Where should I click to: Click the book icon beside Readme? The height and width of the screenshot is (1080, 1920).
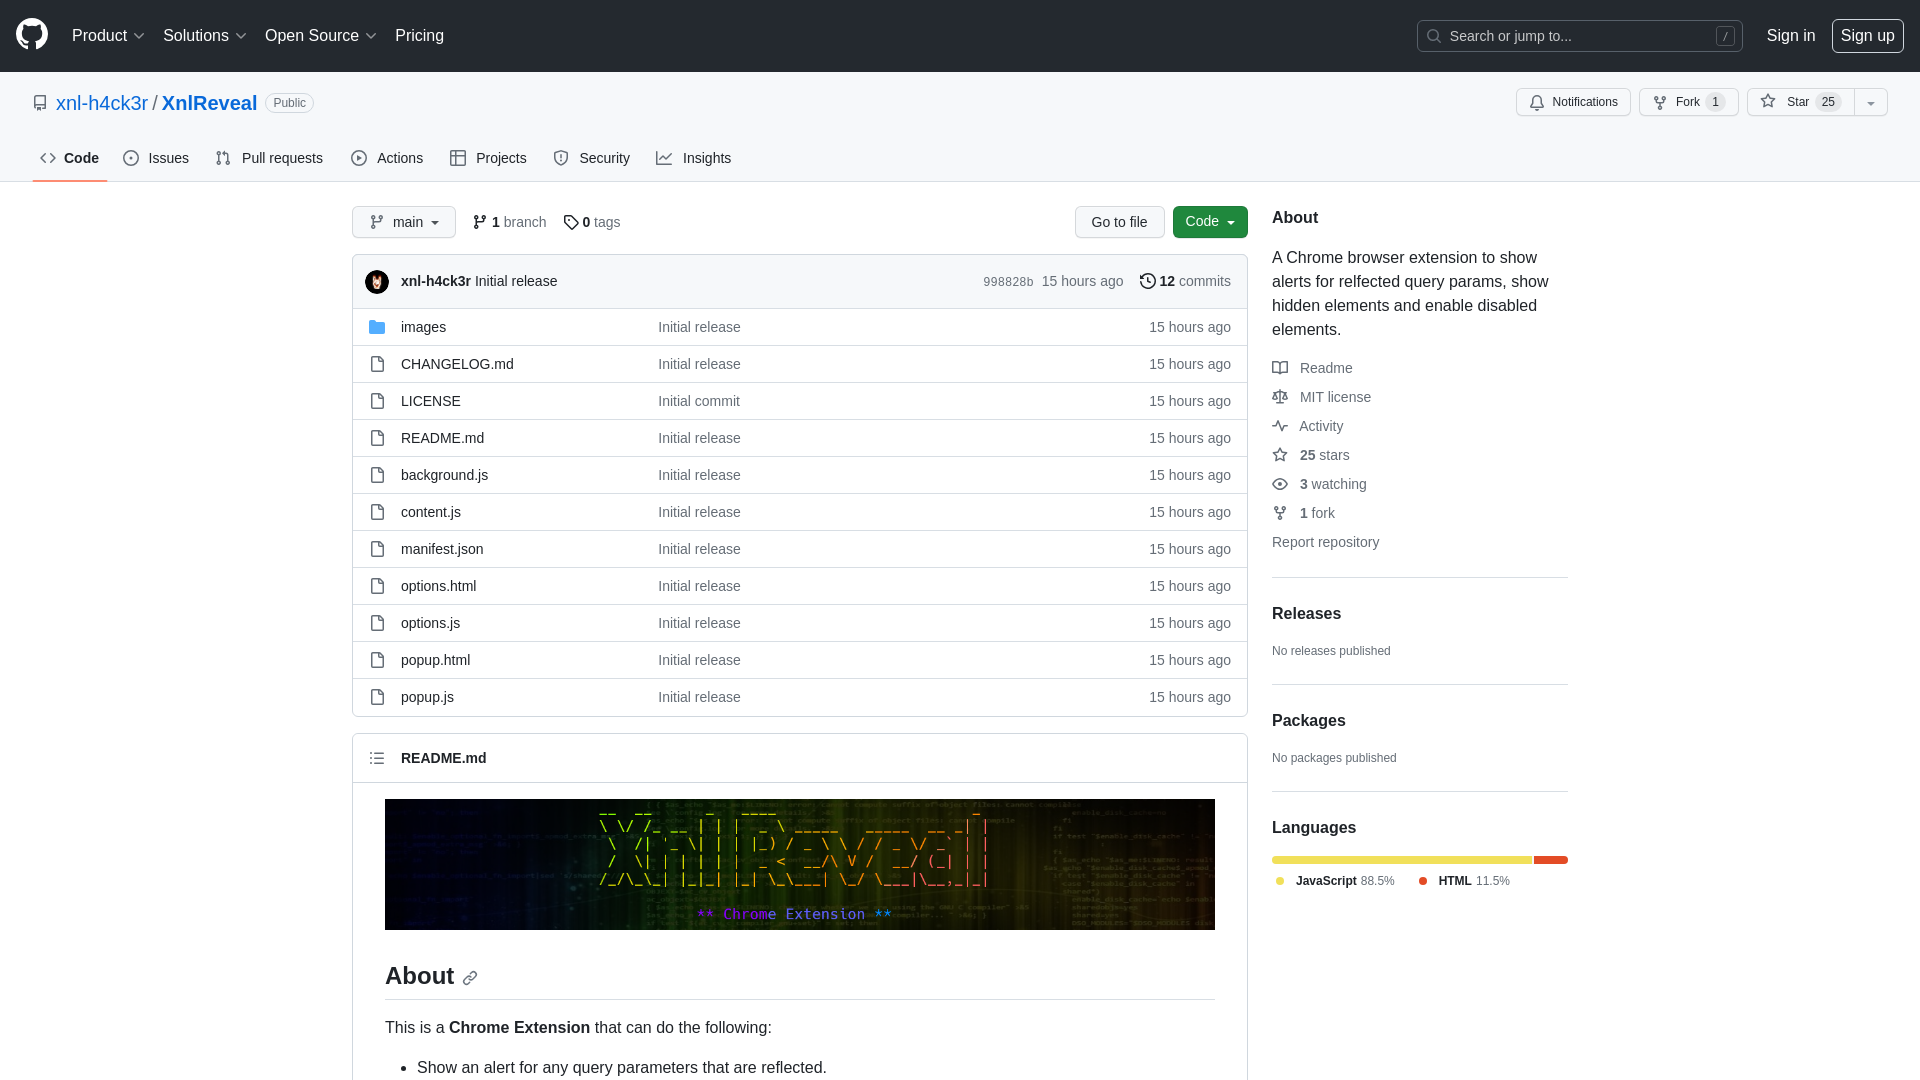coord(1280,368)
